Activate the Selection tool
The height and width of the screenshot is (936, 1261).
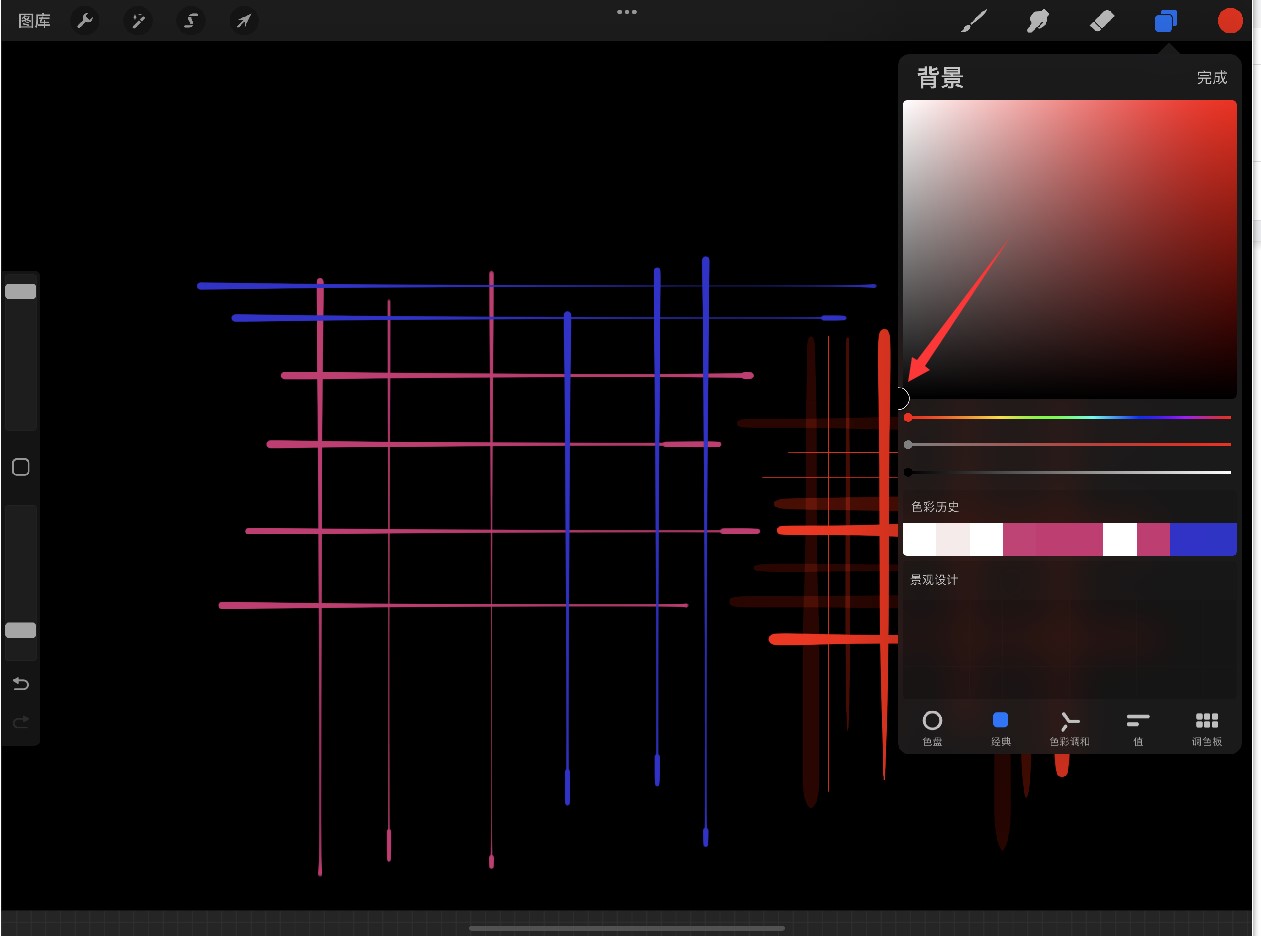coord(190,21)
